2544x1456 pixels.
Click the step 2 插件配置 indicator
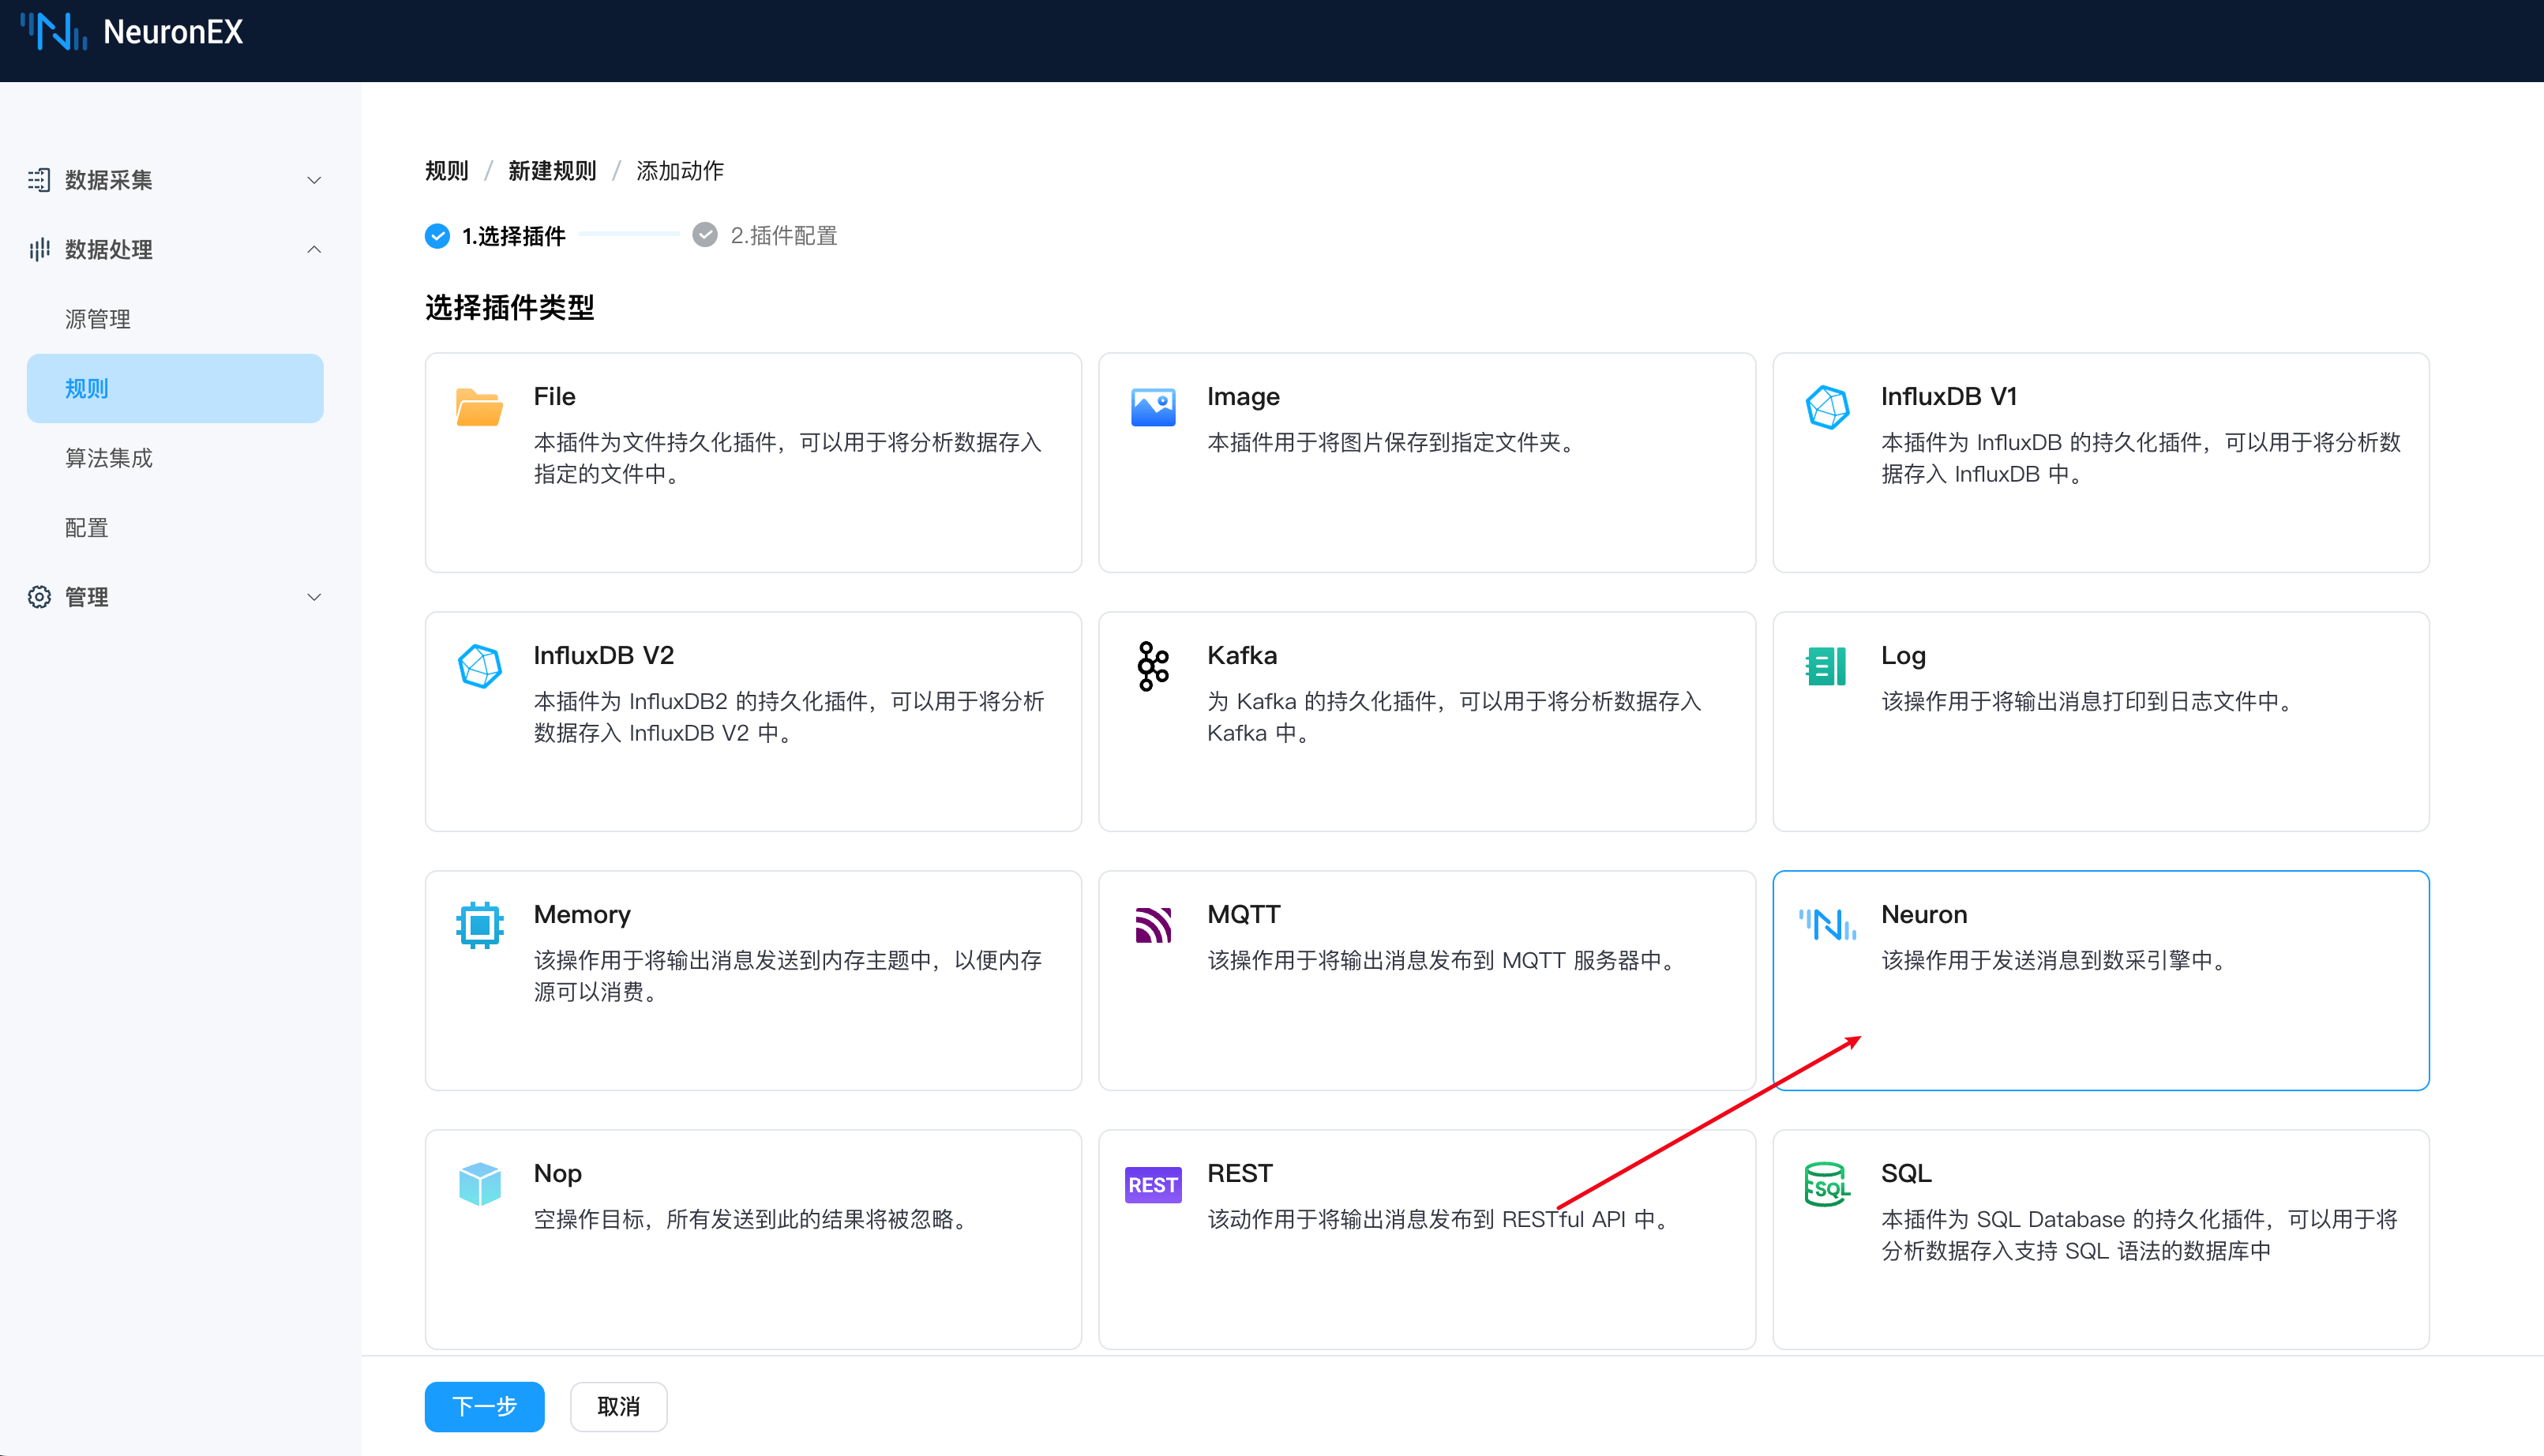(x=765, y=236)
